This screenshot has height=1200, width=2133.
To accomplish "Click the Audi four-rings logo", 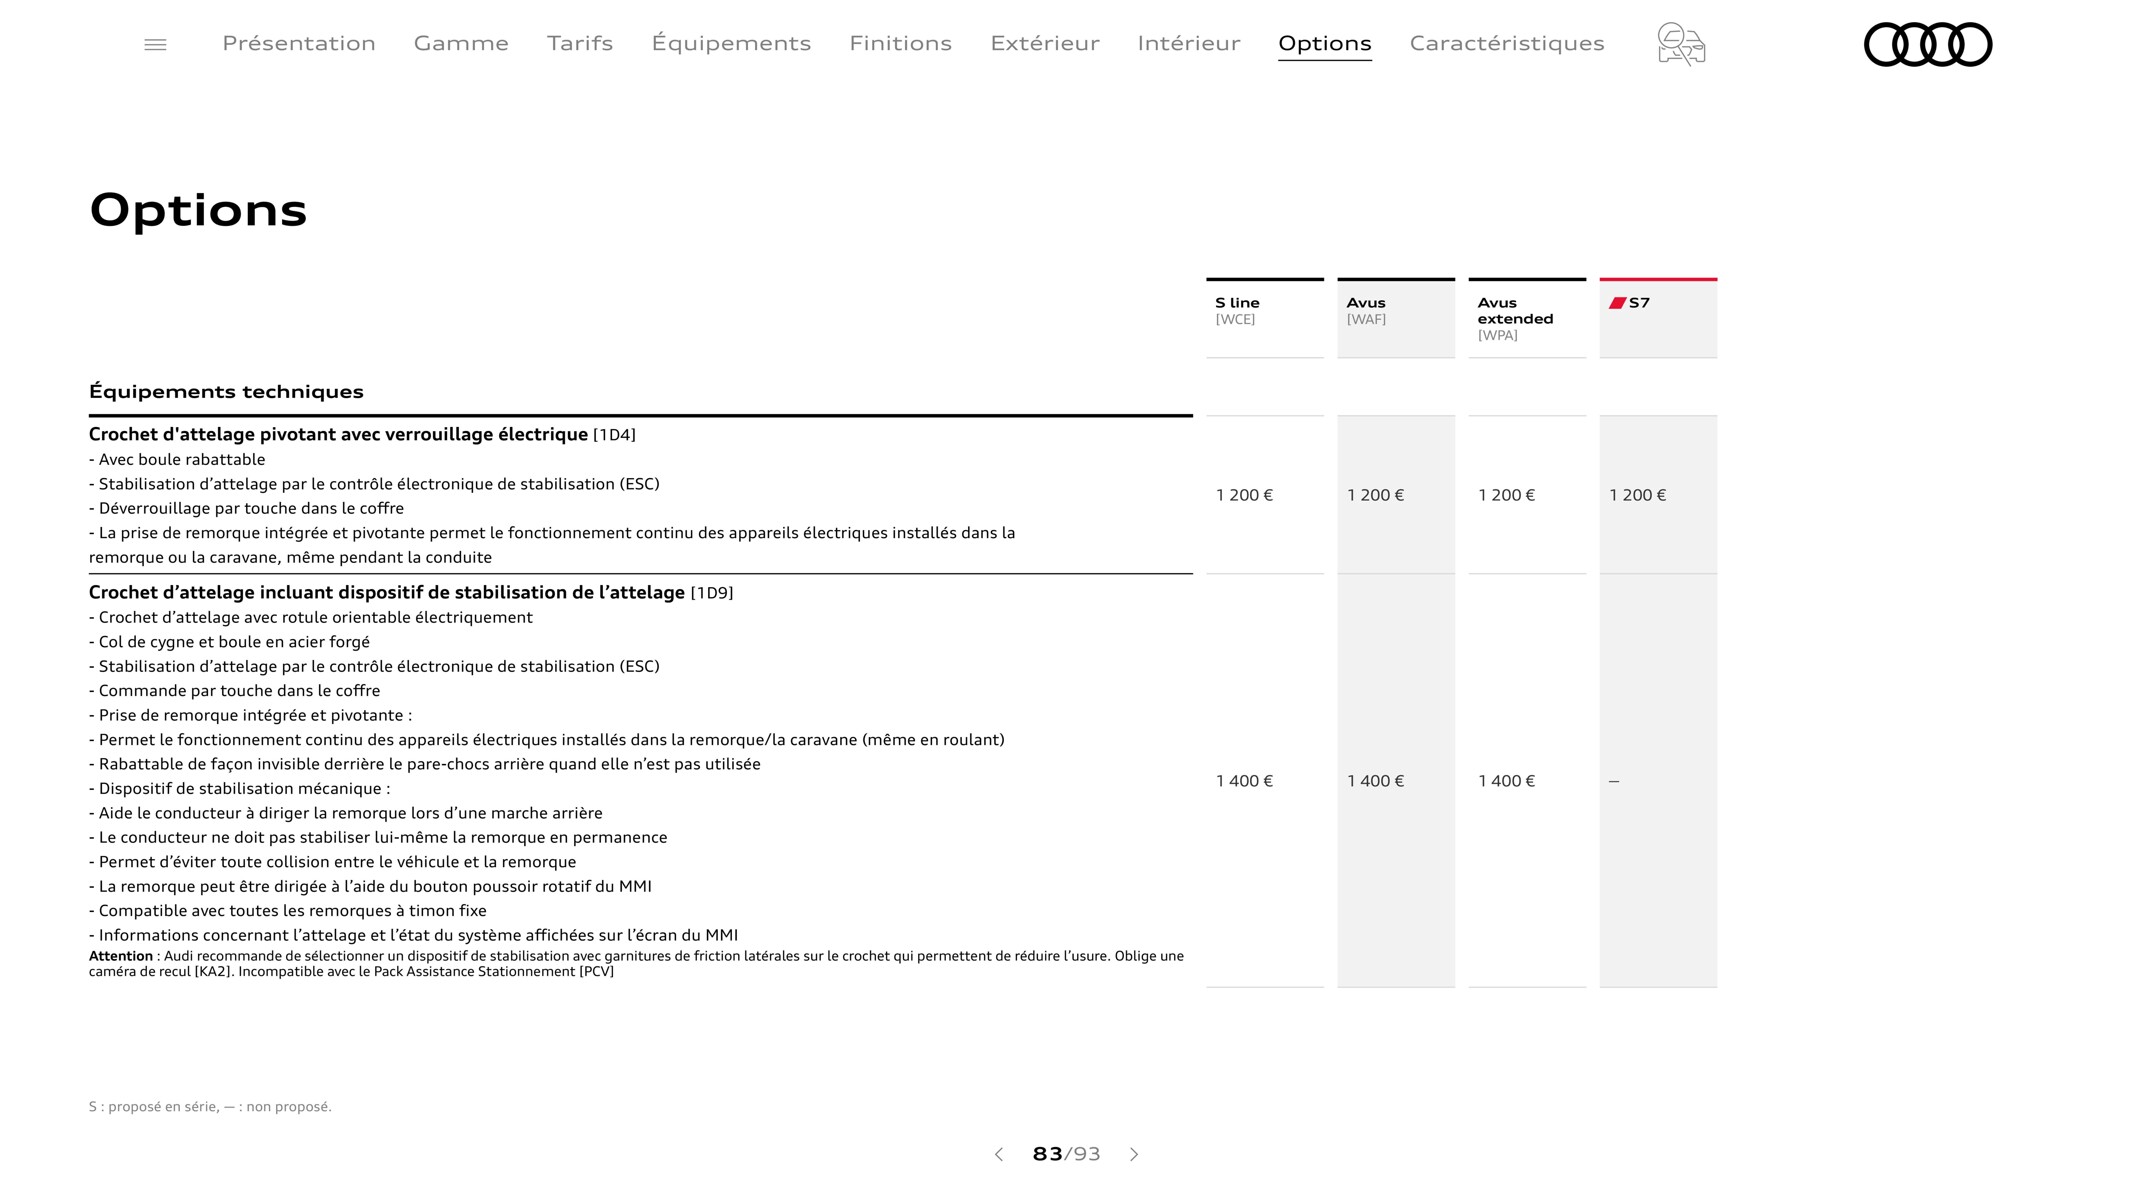I will click(x=1928, y=44).
